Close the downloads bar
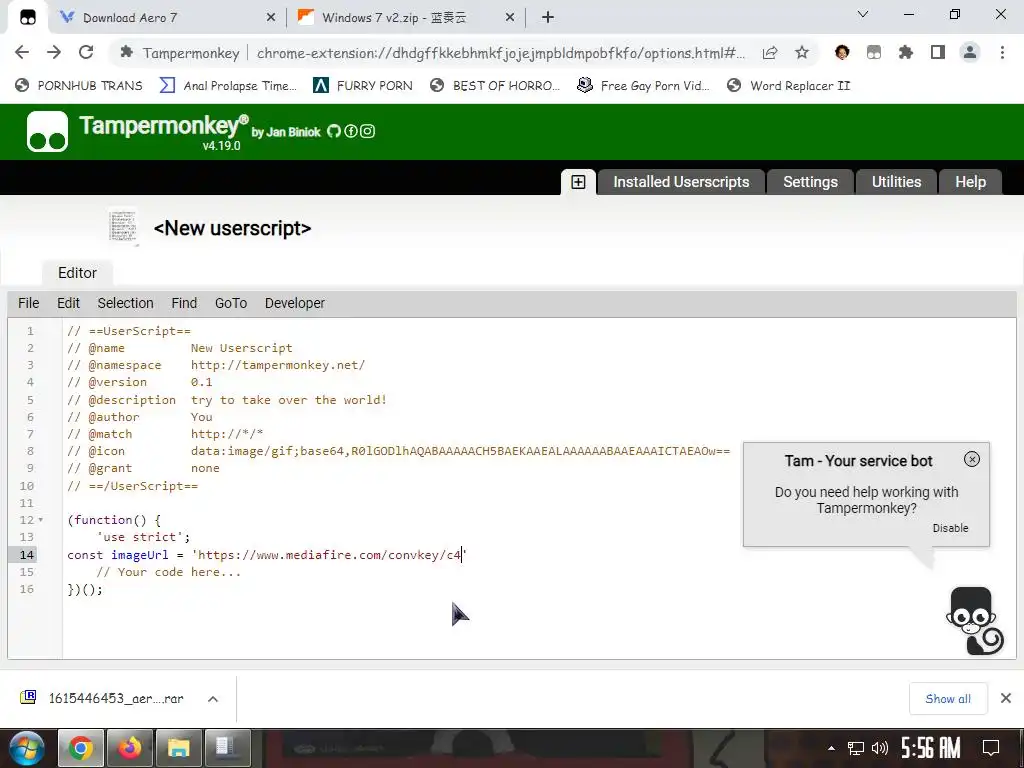 pyautogui.click(x=1006, y=698)
